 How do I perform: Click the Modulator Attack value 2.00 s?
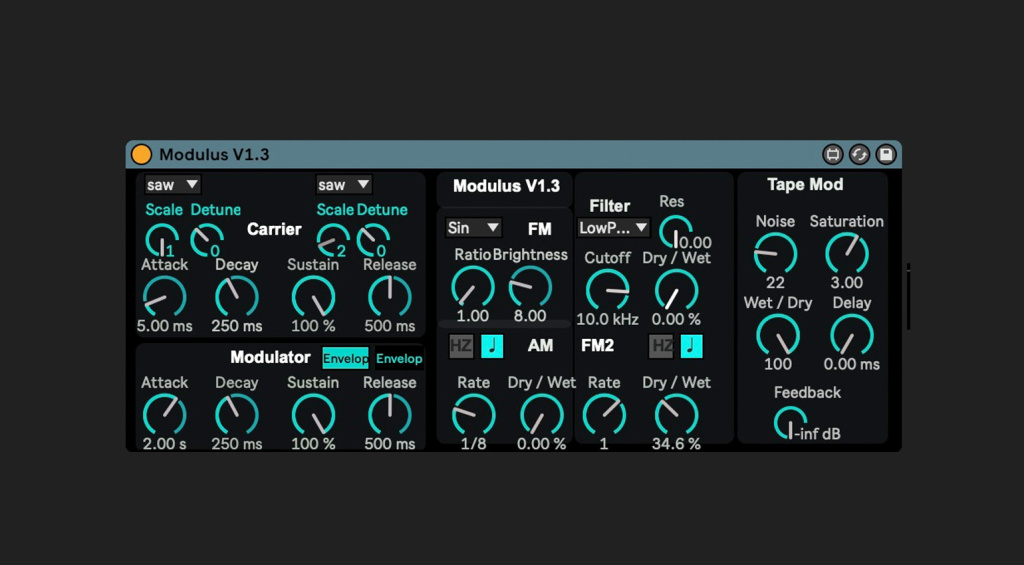pos(165,444)
